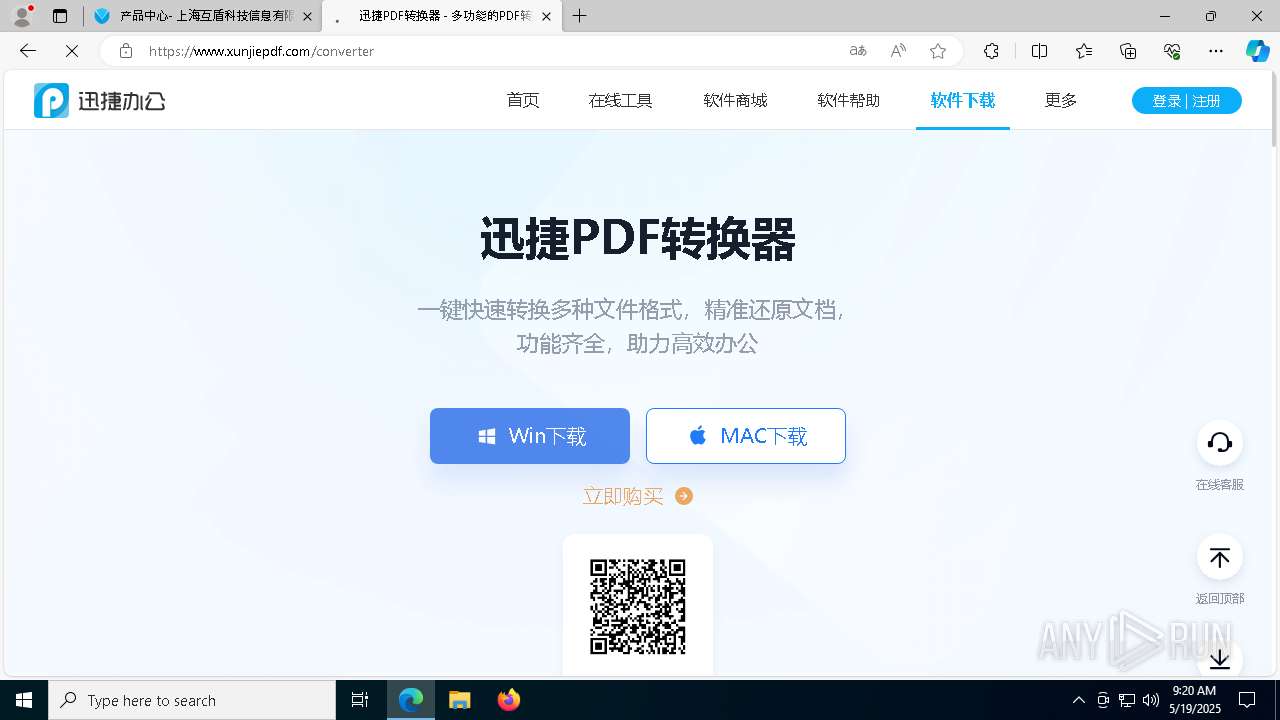The height and width of the screenshot is (720, 1280).
Task: Click the download arrow floating icon
Action: (1220, 658)
